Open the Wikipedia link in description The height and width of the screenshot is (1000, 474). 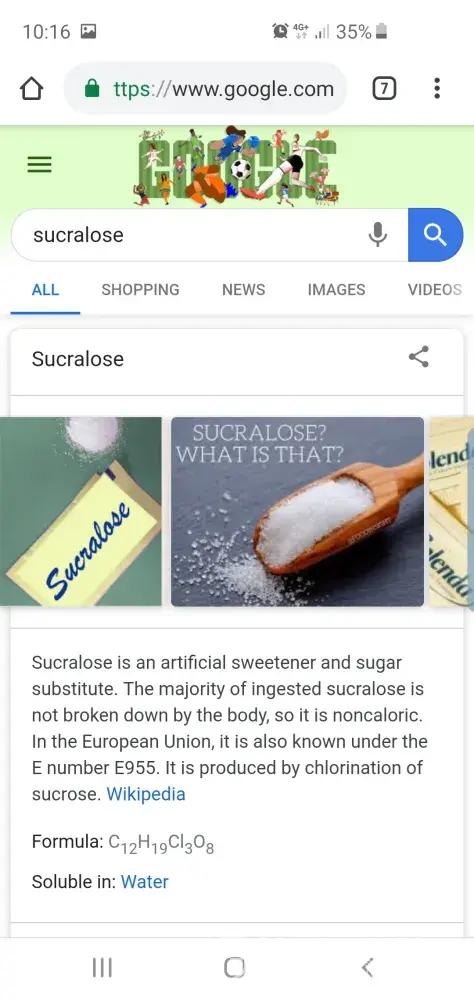145,794
